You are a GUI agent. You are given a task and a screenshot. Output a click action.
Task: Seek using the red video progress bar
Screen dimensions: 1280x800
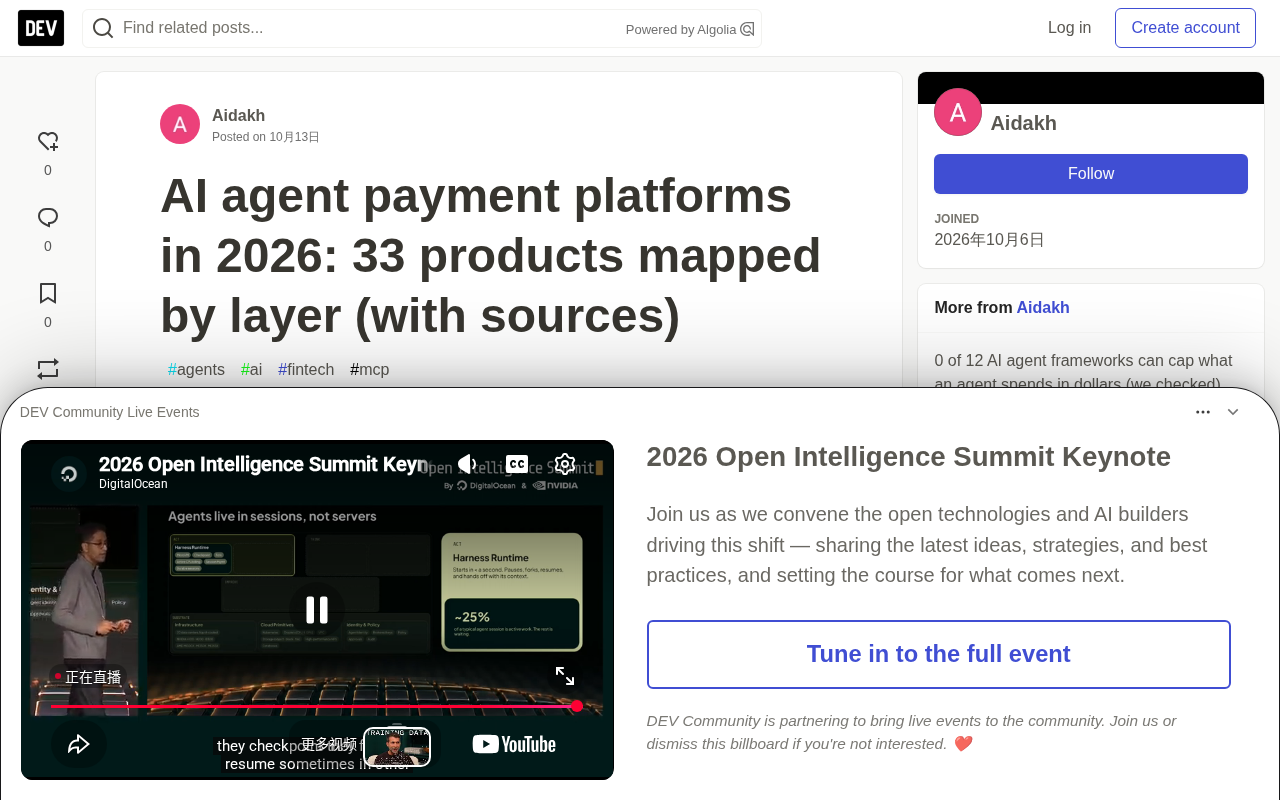pyautogui.click(x=314, y=706)
